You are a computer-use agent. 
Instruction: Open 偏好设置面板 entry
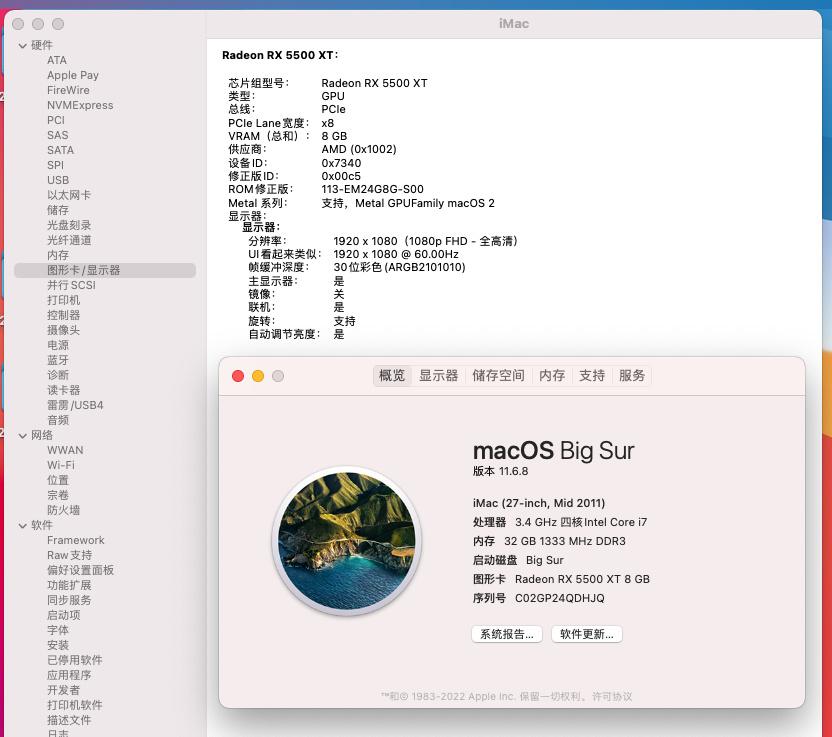(80, 570)
